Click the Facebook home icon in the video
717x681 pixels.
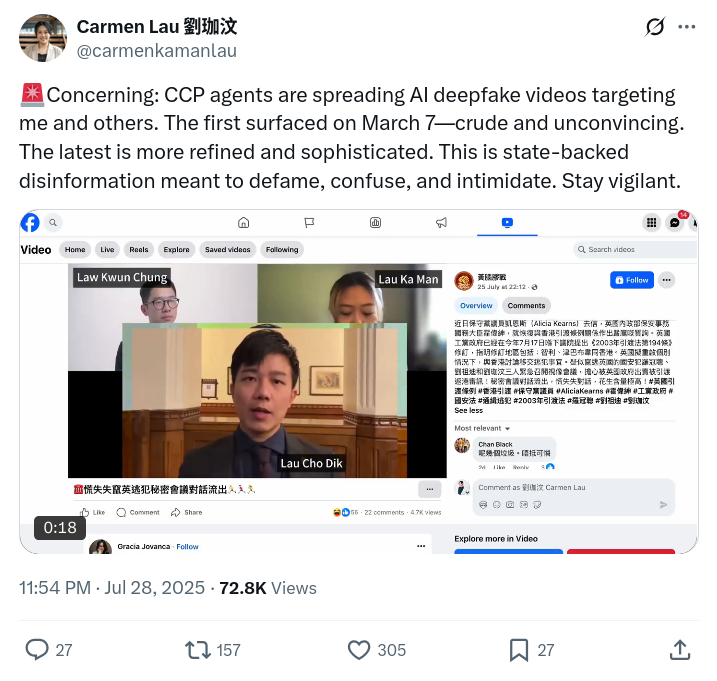244,223
